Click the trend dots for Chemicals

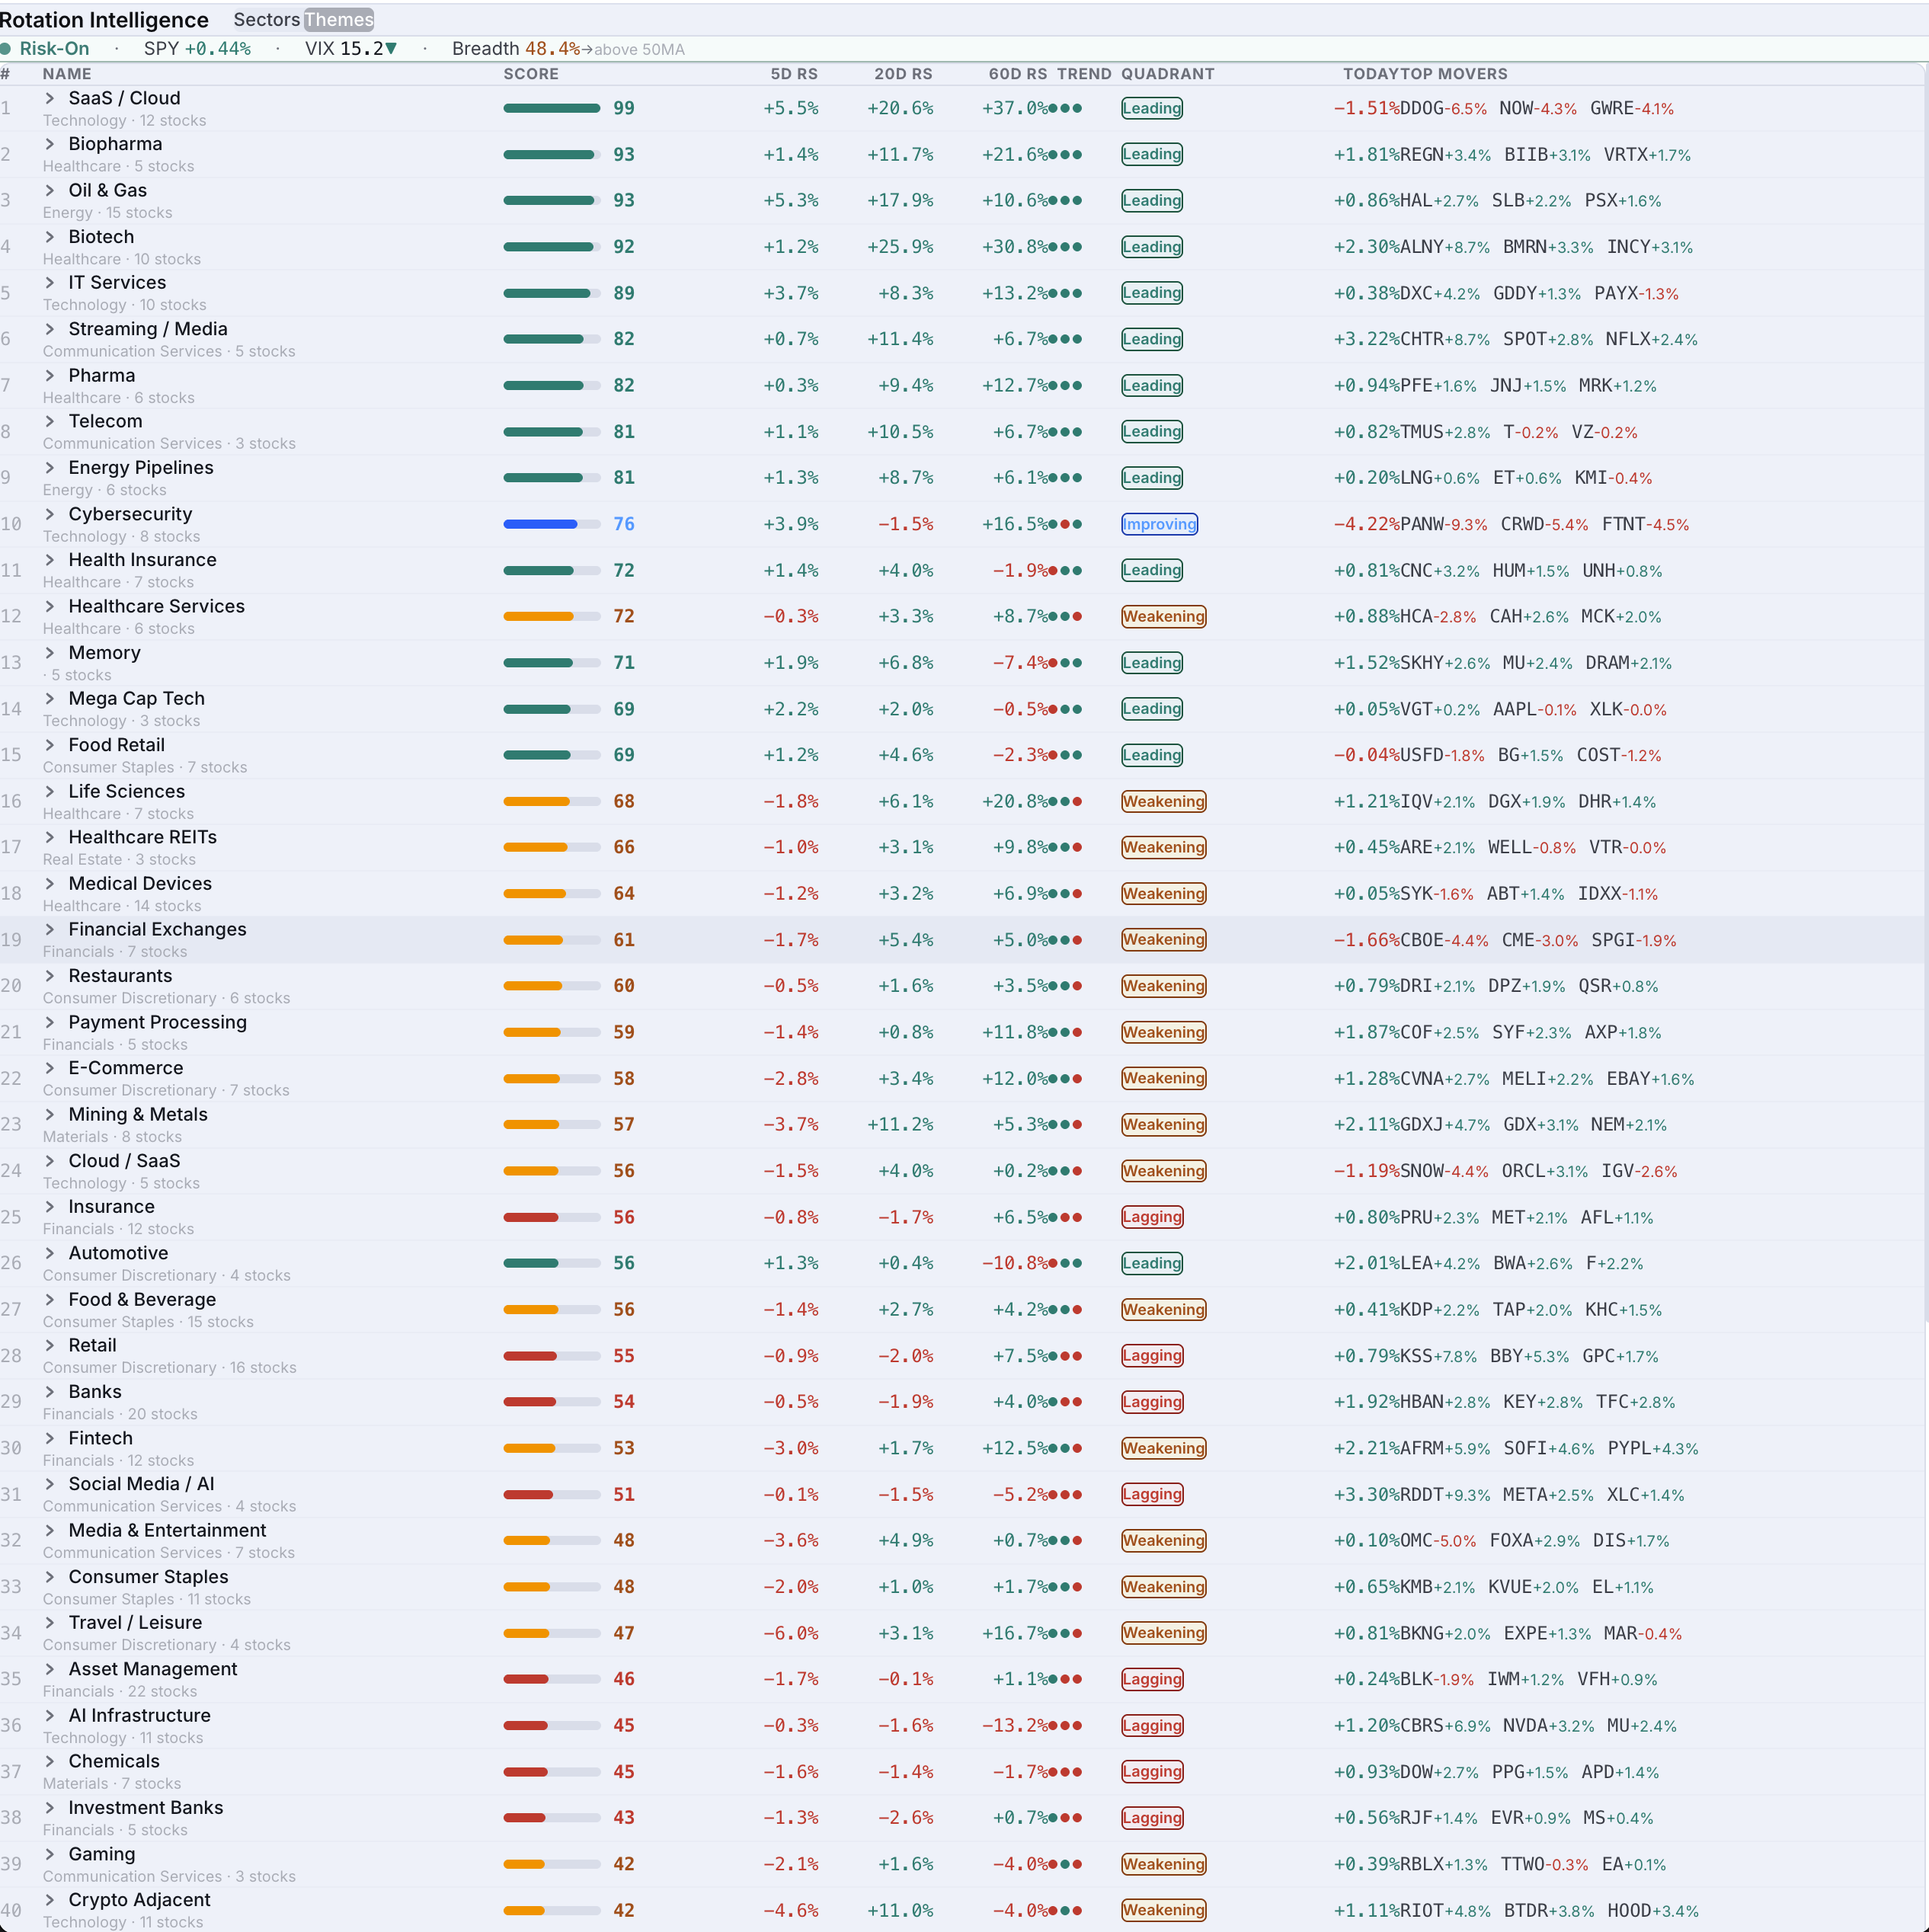click(1065, 1771)
